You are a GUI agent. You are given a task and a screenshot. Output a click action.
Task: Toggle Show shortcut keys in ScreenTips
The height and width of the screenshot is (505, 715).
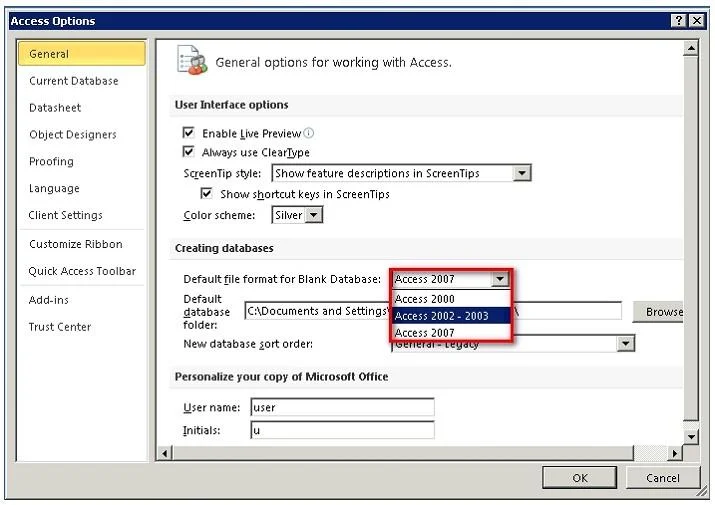[207, 193]
